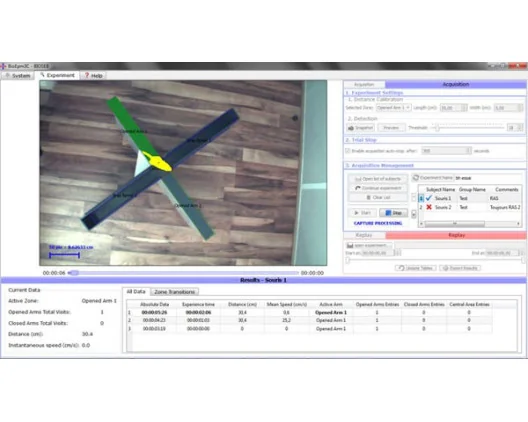Take a Snapshot for detection
Viewport: 528px width, 422px height.
coord(360,128)
